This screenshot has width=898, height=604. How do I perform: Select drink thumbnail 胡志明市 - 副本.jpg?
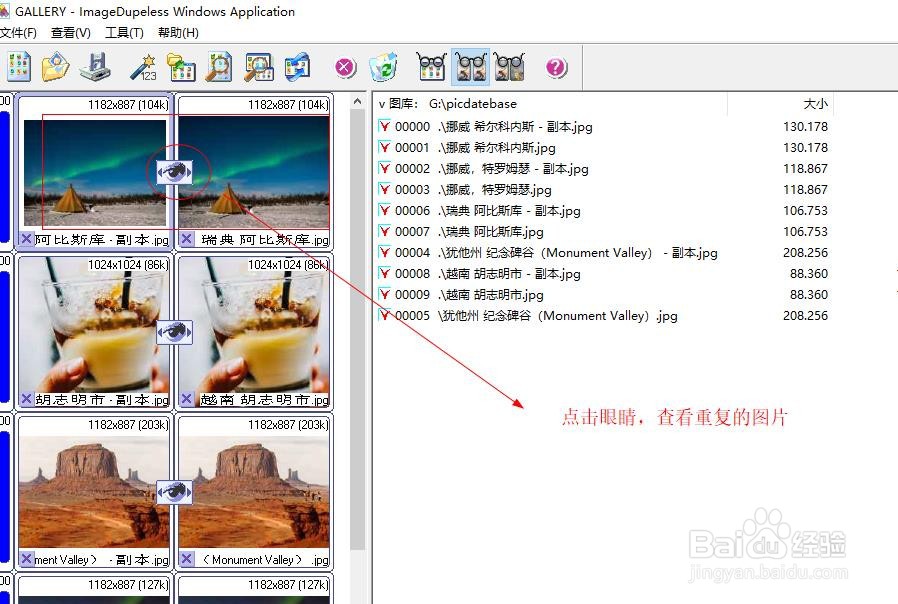tap(94, 331)
